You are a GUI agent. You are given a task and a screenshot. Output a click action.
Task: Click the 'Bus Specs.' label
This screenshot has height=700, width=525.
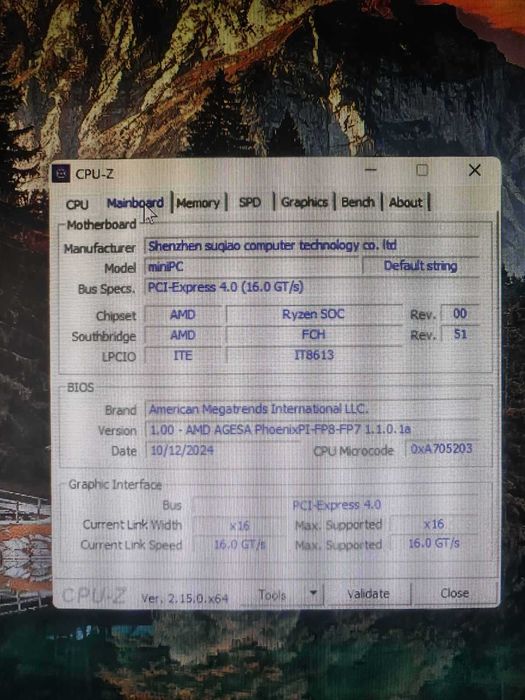point(106,289)
